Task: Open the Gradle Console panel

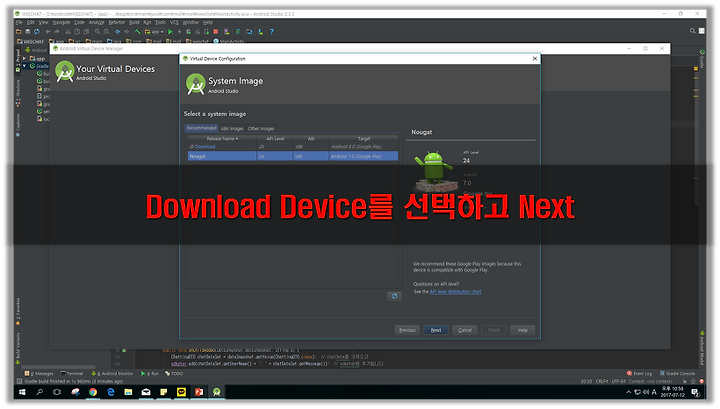Action: click(677, 374)
